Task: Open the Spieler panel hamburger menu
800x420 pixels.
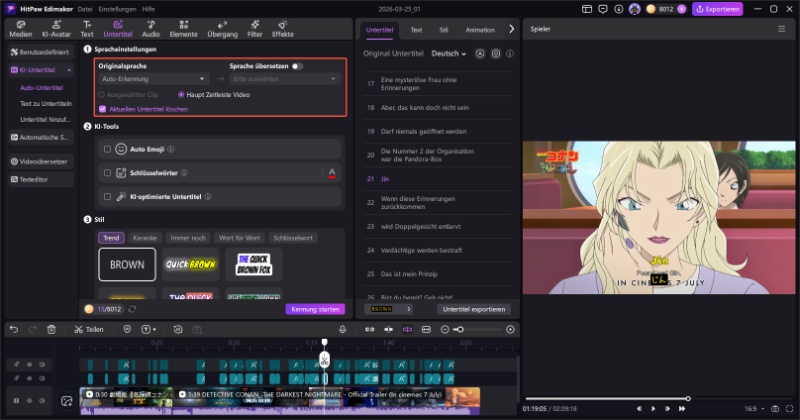Action: pyautogui.click(x=781, y=29)
